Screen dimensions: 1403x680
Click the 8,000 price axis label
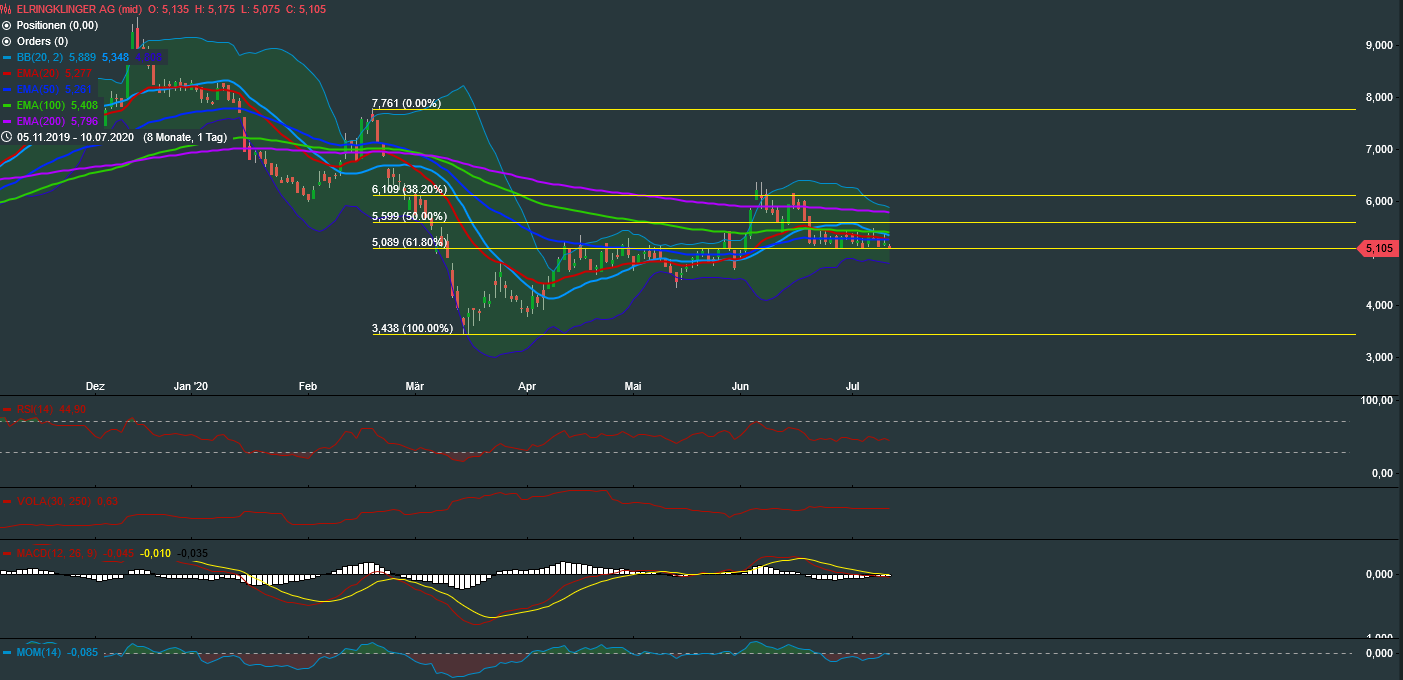tap(1379, 97)
